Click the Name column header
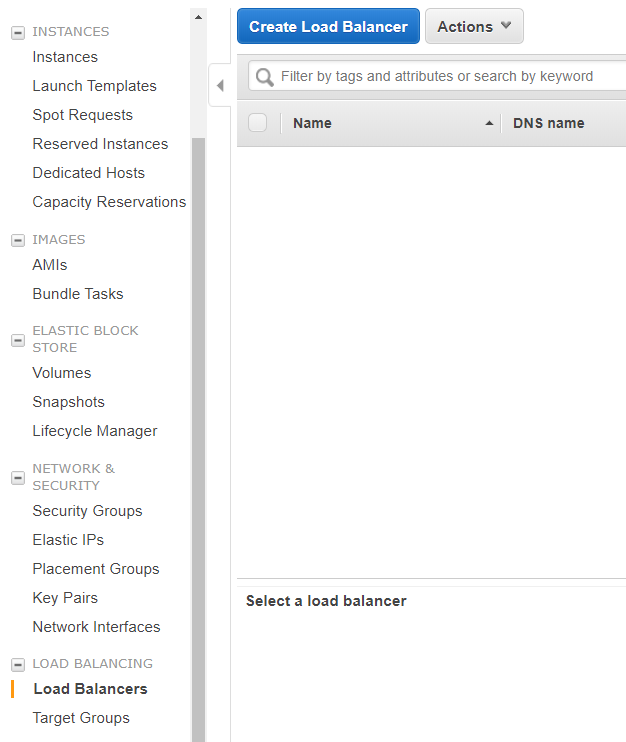The width and height of the screenshot is (626, 742). click(x=312, y=123)
